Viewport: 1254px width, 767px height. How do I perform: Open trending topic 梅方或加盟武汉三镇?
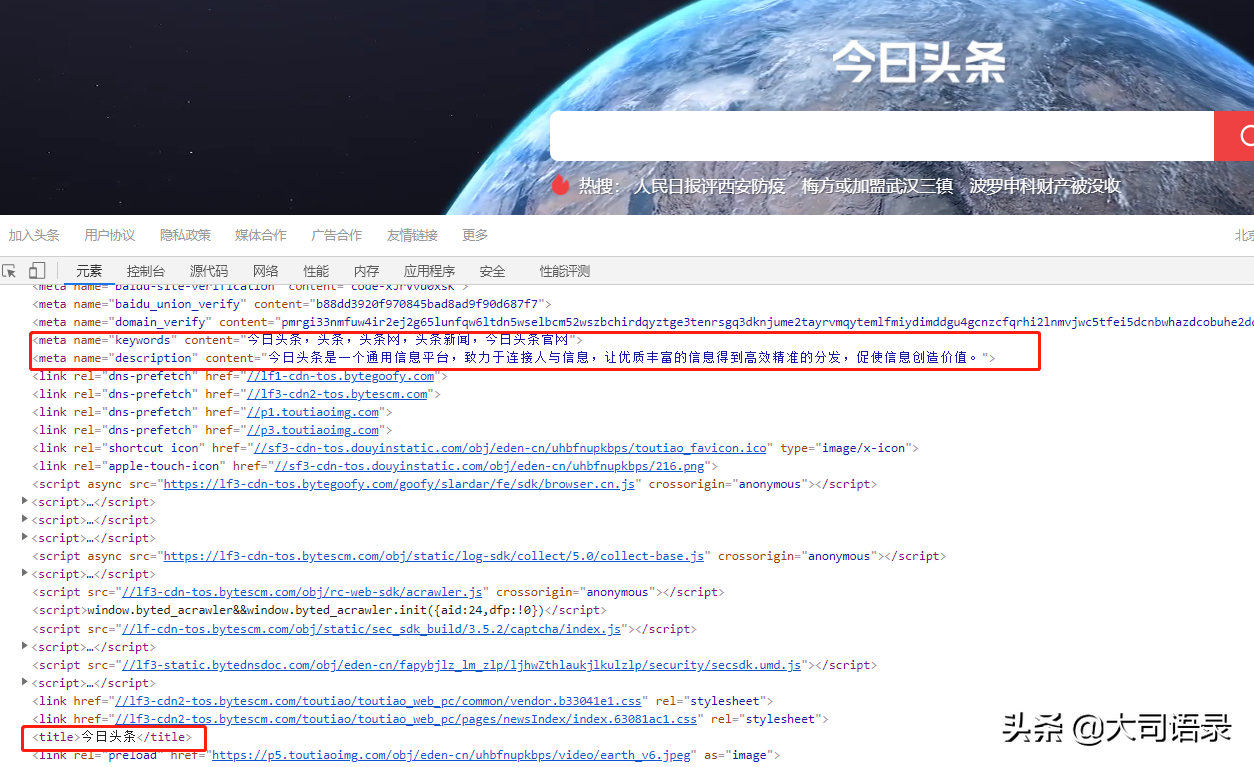[x=877, y=185]
